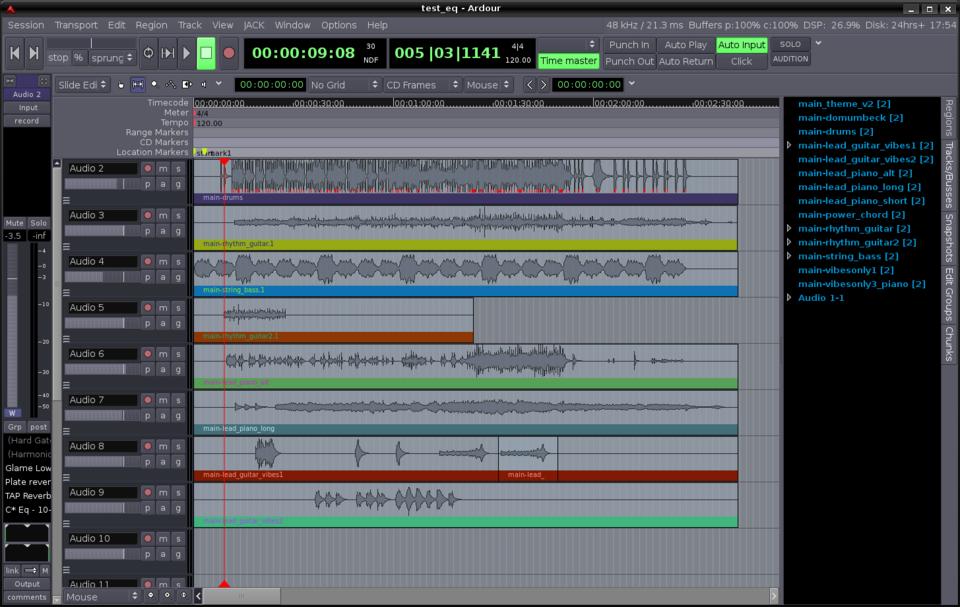Image resolution: width=960 pixels, height=607 pixels.
Task: Go to session end button
Action: coord(34,53)
